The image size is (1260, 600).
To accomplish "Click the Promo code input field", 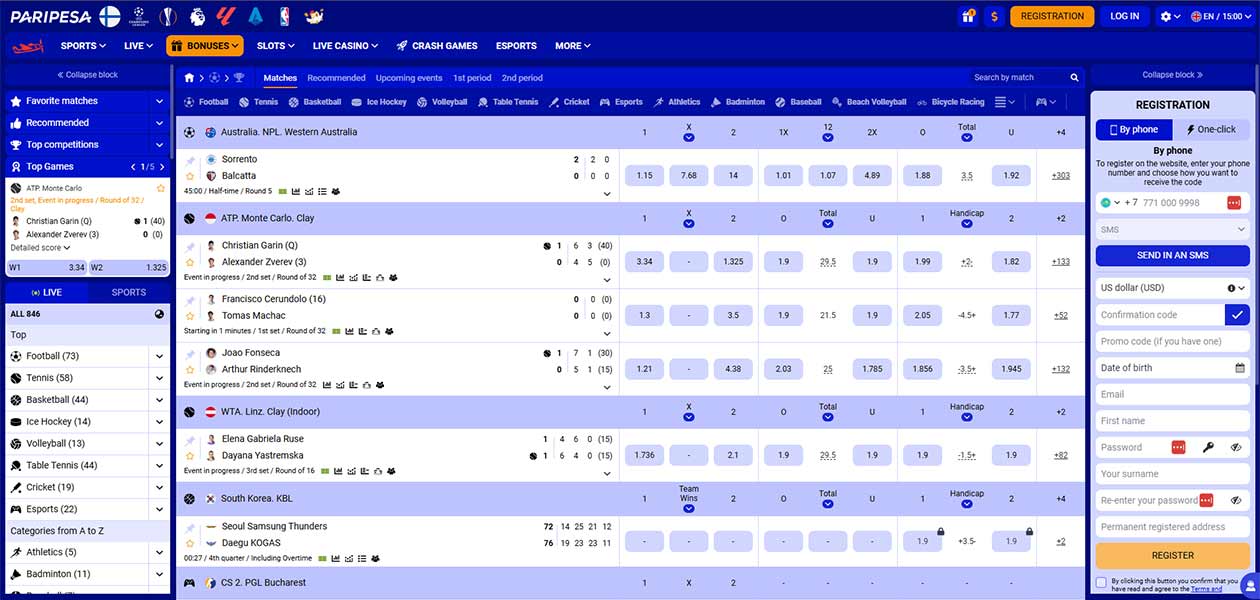I will pyautogui.click(x=1172, y=341).
